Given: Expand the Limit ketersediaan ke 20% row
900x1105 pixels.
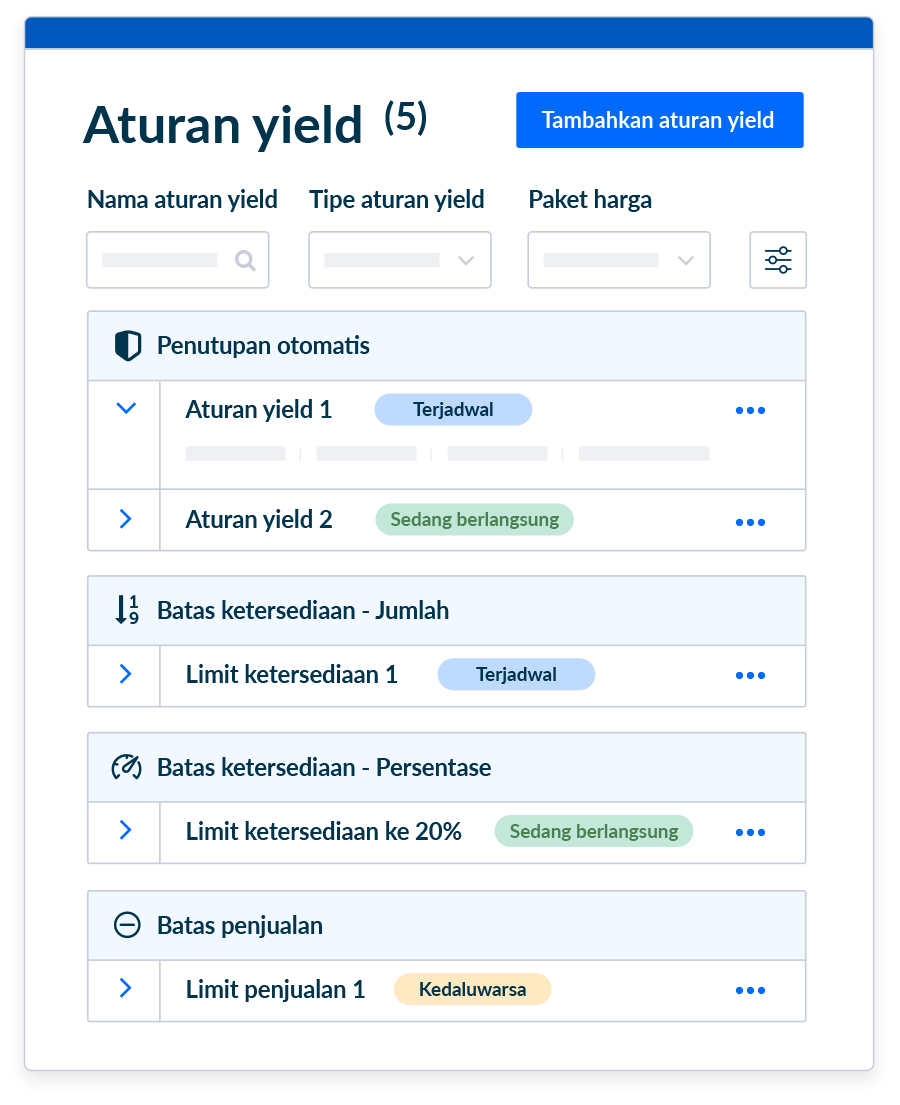Looking at the screenshot, I should pos(125,831).
